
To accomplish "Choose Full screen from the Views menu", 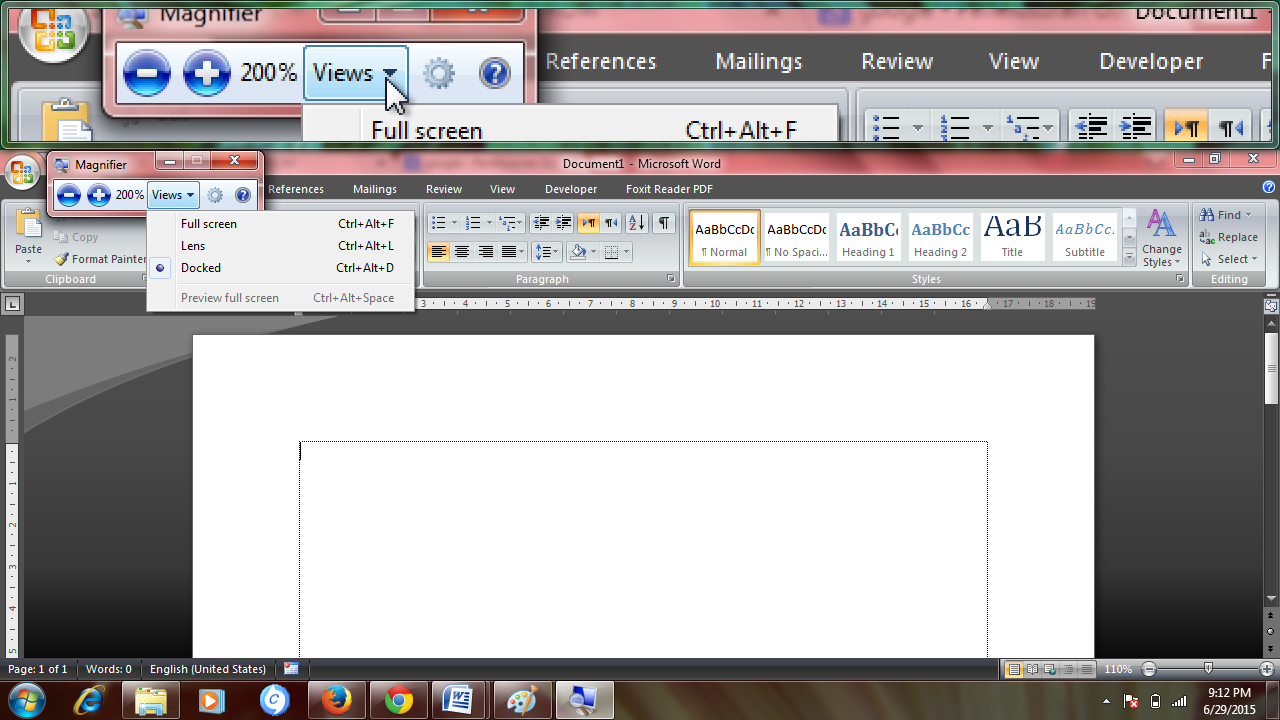I will [x=208, y=223].
